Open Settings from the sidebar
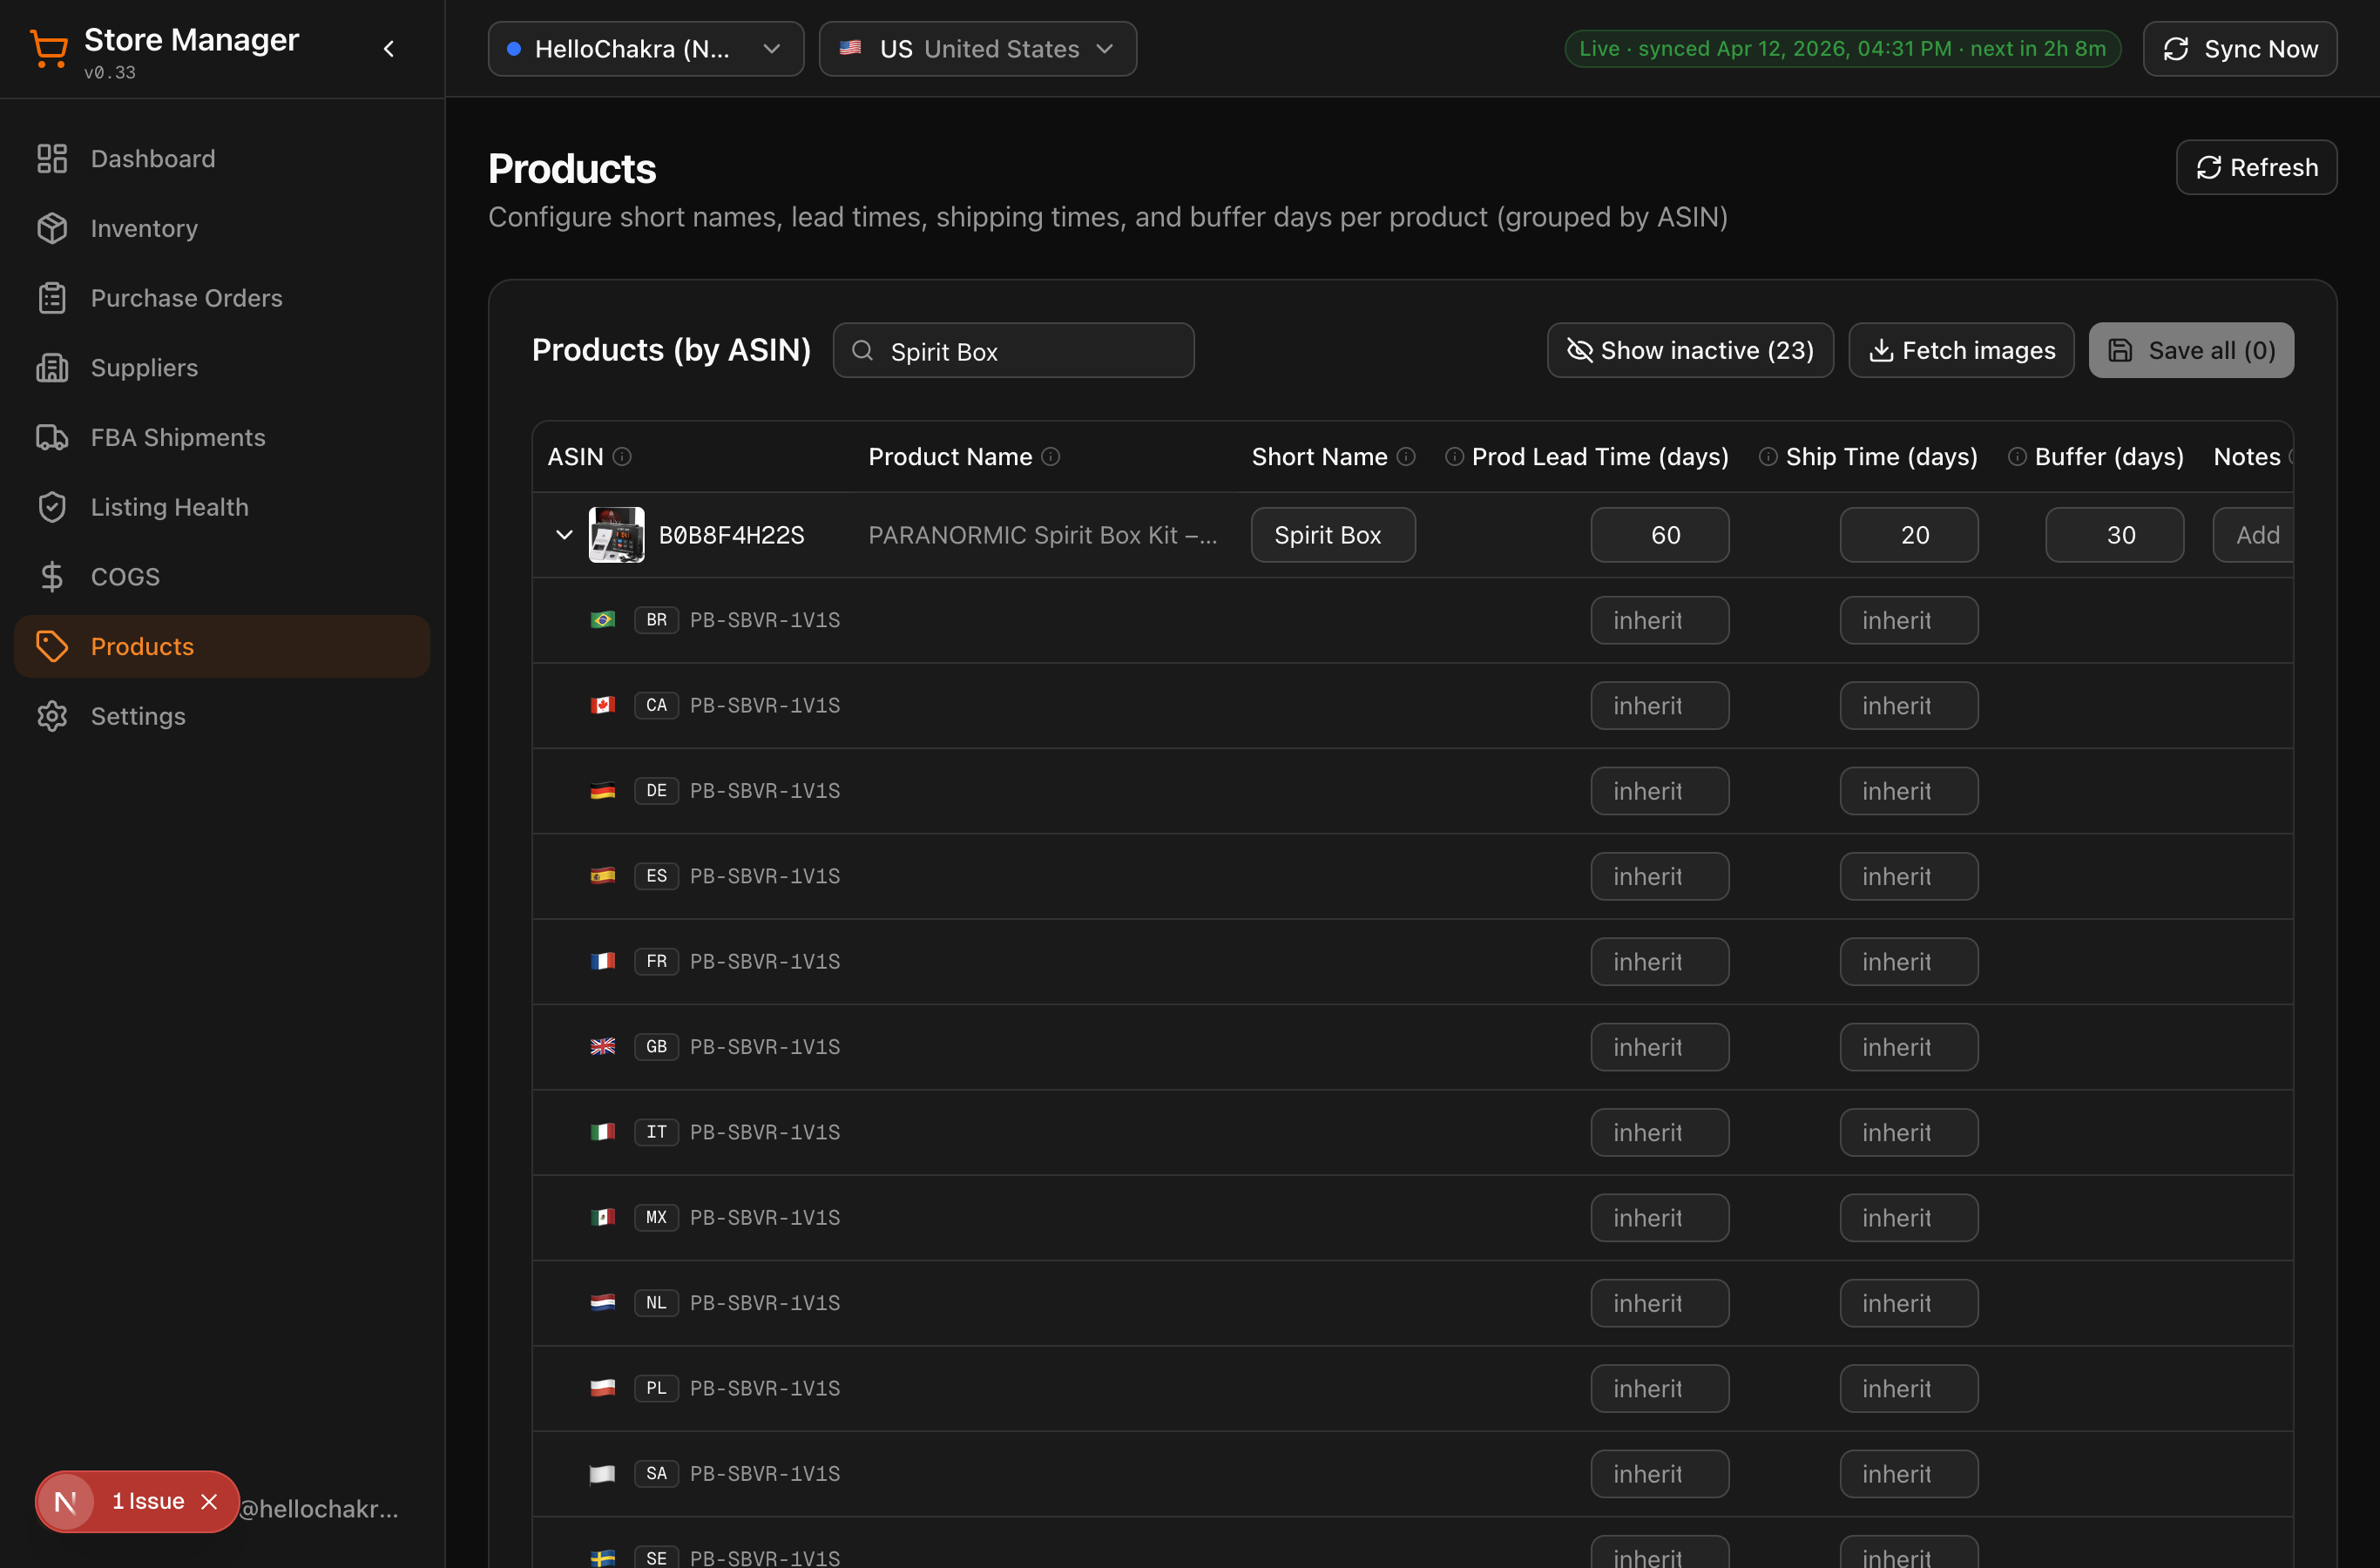The height and width of the screenshot is (1568, 2380). click(222, 716)
